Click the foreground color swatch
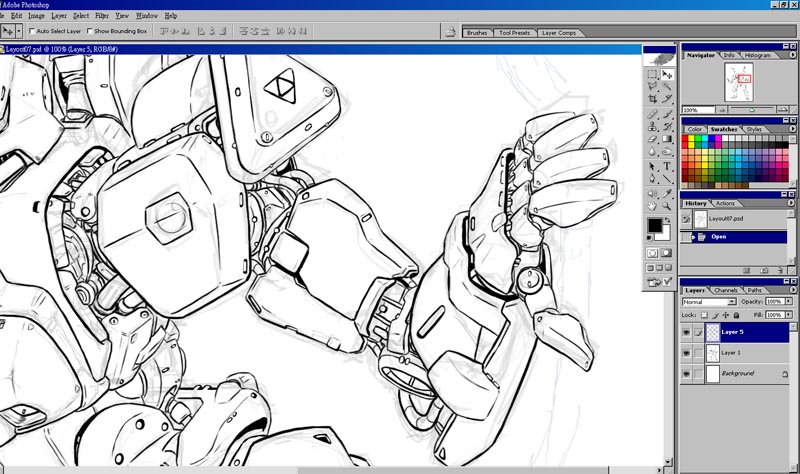800x474 pixels. [655, 225]
